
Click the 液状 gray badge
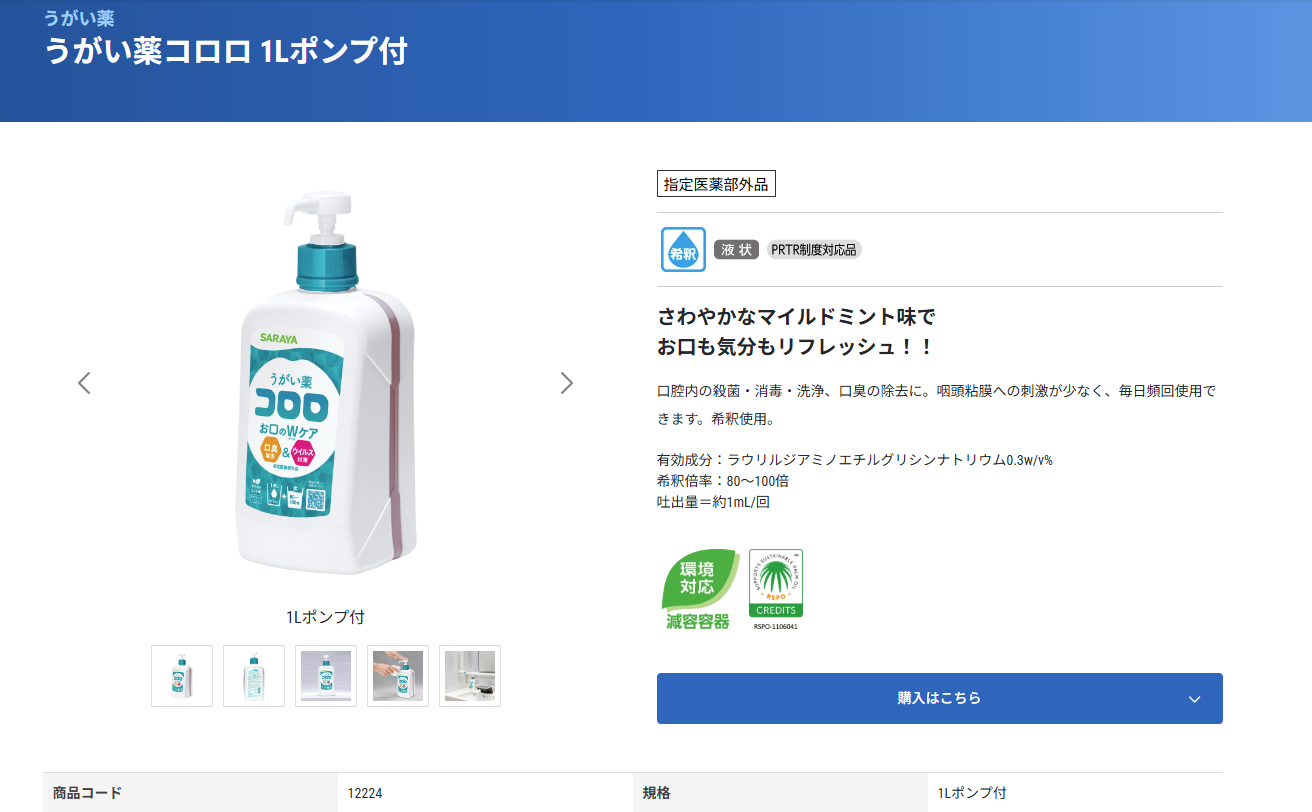(737, 250)
